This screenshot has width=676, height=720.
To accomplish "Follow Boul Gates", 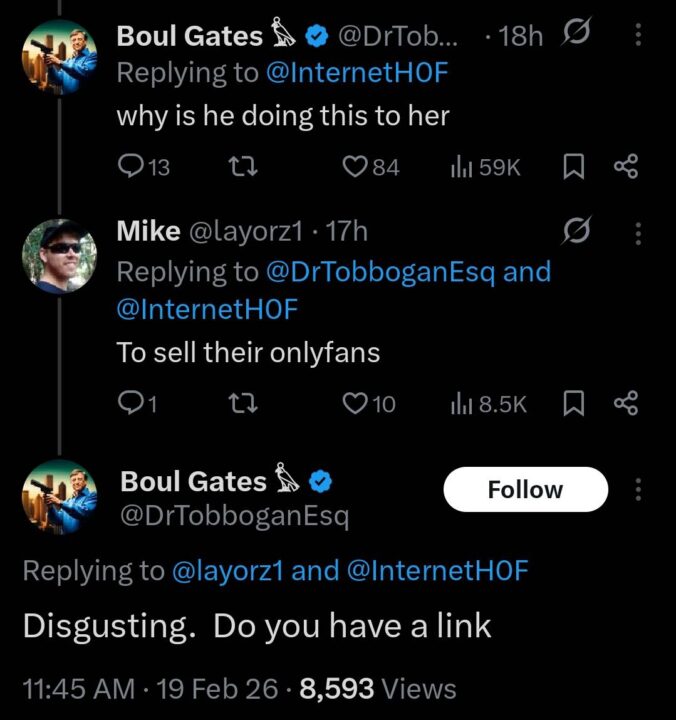I will point(525,489).
